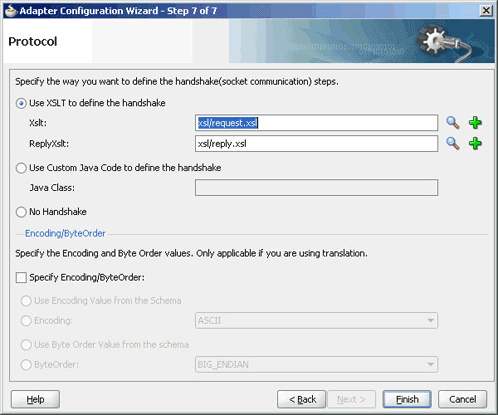Click the ReplyXslt text field
This screenshot has height=415, width=498.
pos(316,144)
